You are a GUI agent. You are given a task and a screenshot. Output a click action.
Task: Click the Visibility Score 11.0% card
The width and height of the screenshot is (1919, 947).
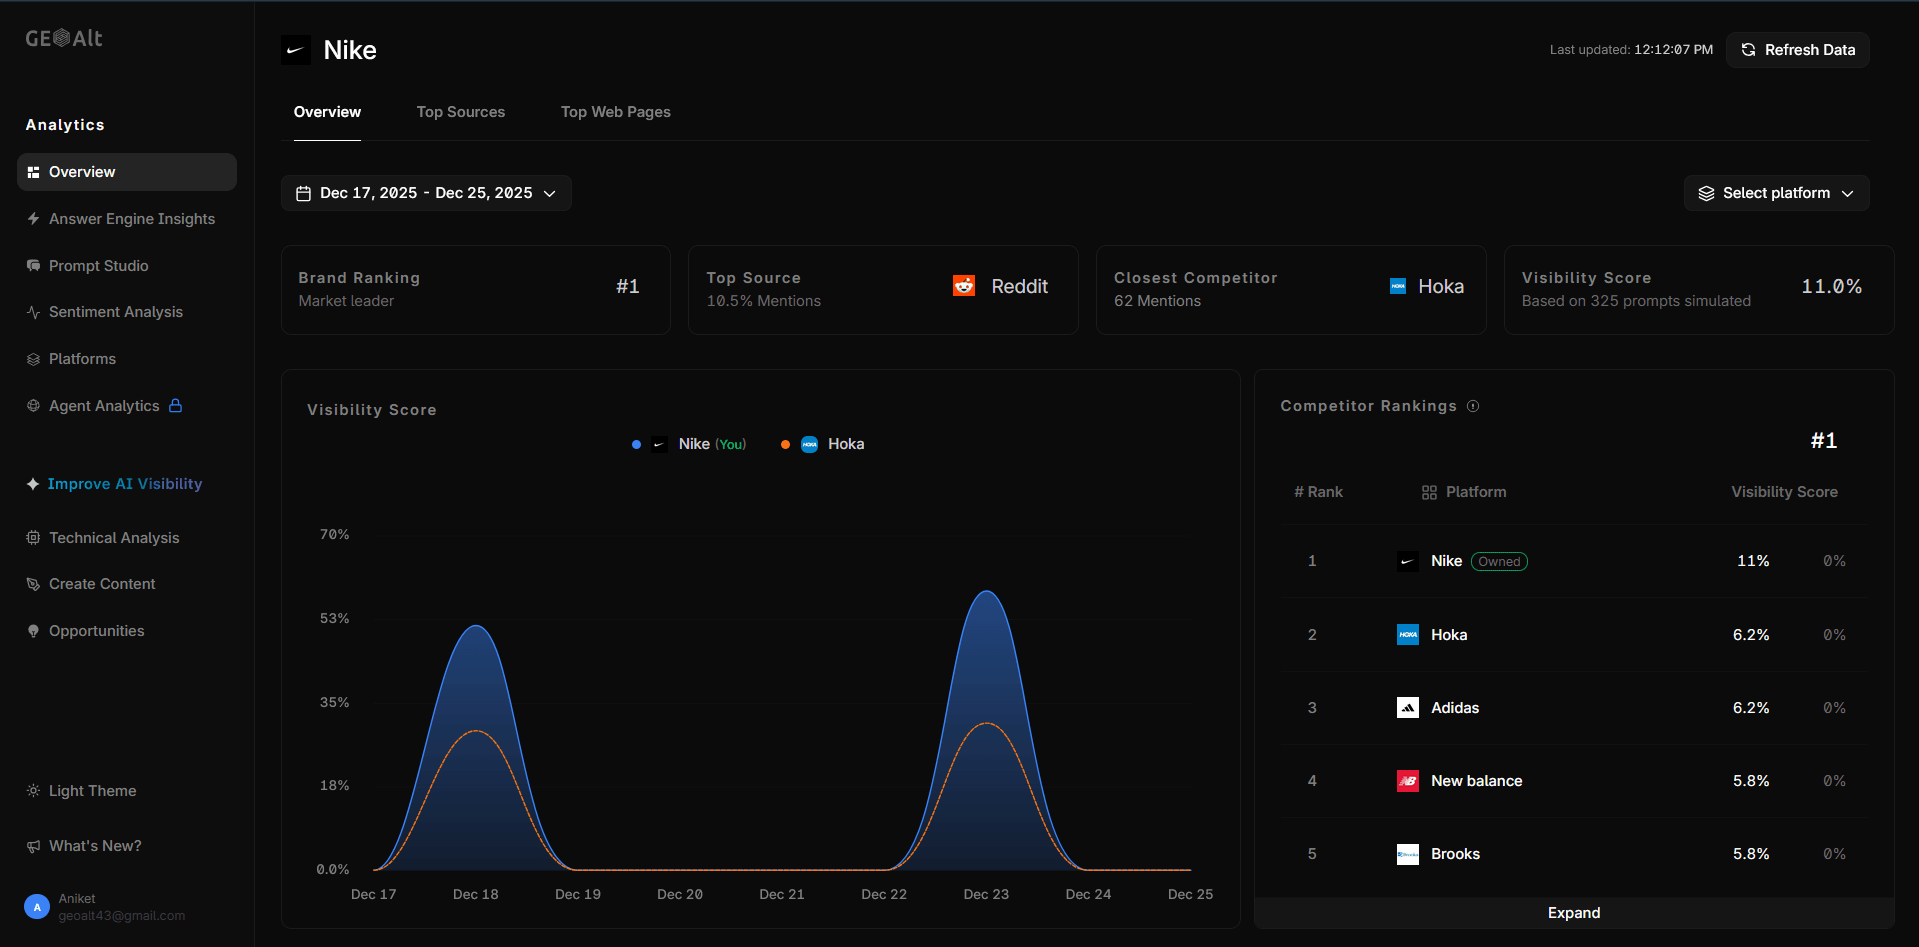1699,290
